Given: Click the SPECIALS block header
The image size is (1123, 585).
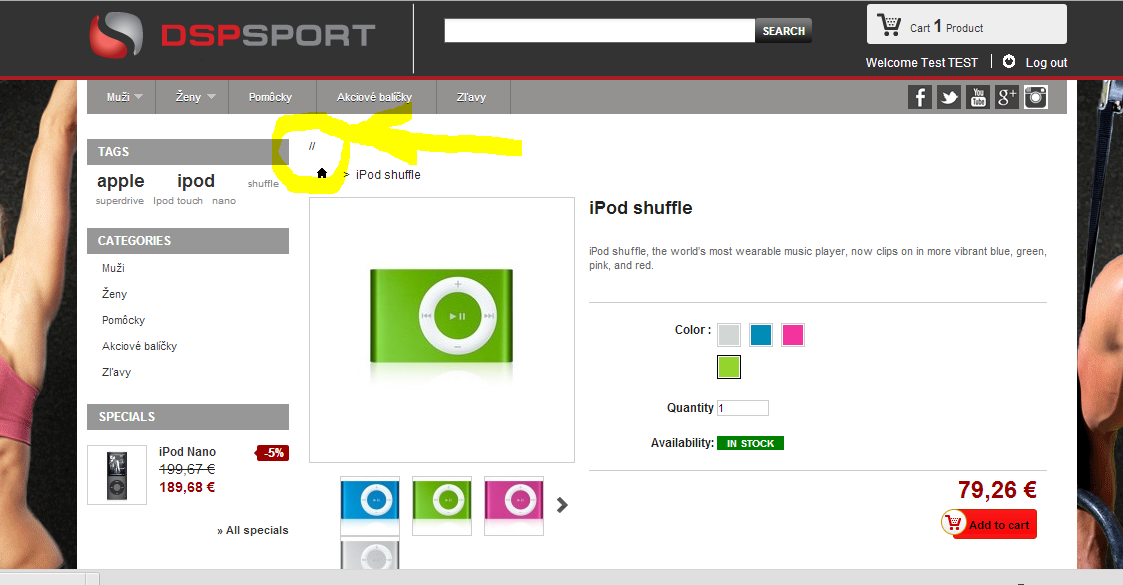Looking at the screenshot, I should (188, 417).
